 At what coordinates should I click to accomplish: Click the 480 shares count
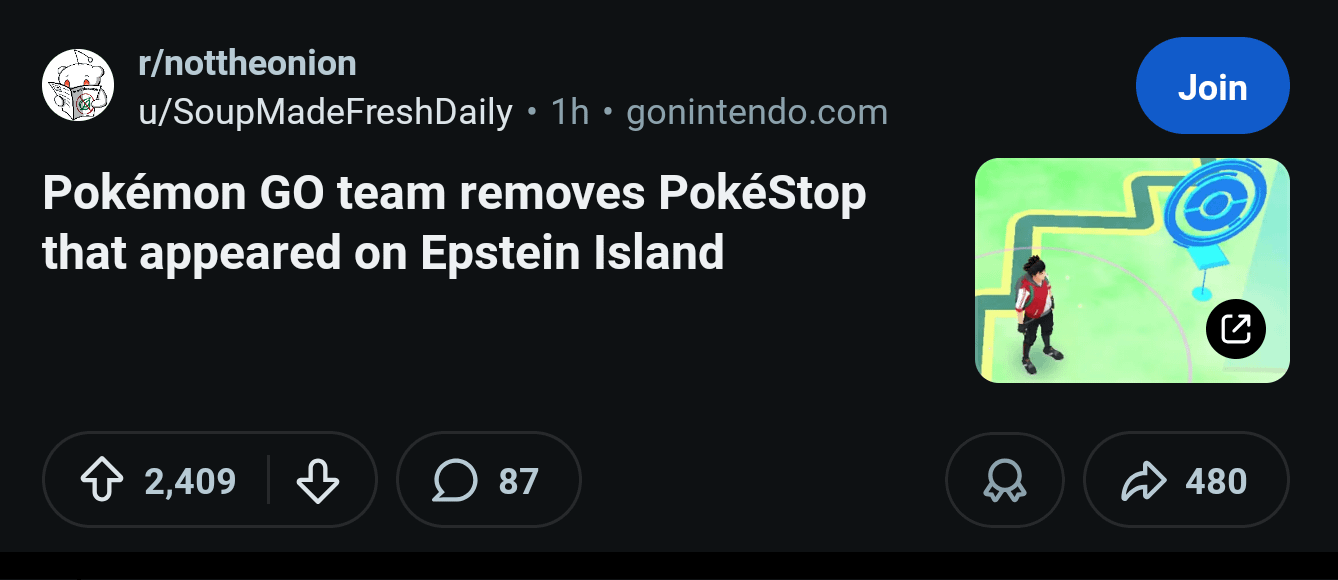point(1216,482)
